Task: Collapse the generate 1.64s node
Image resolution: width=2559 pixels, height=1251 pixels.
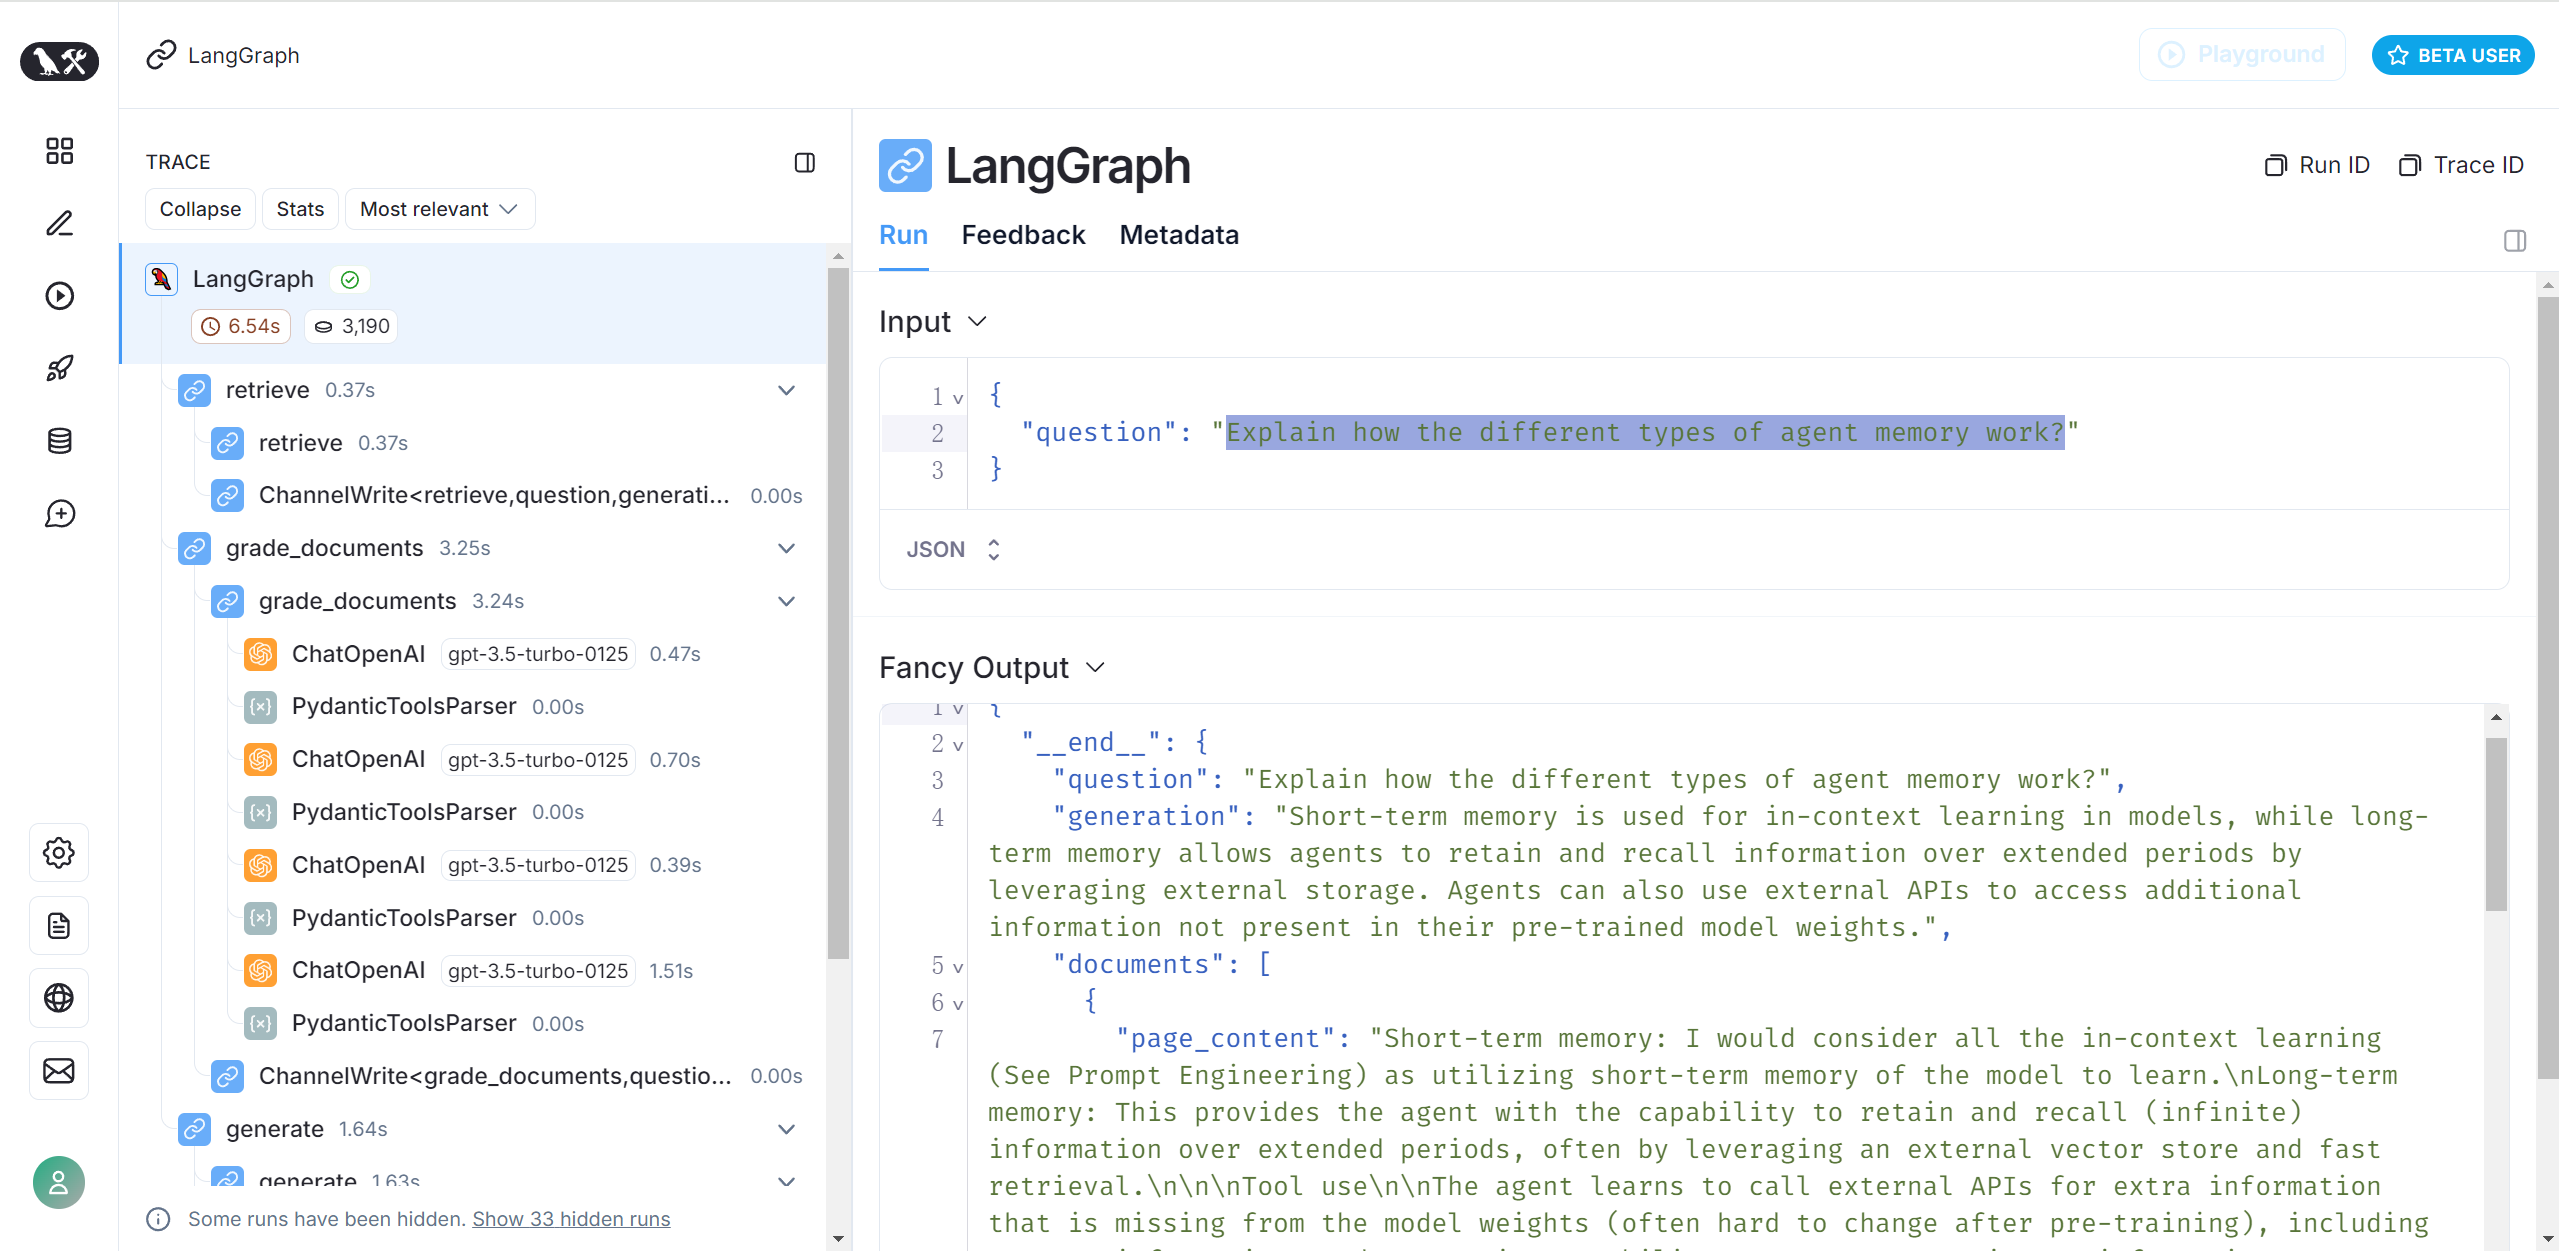Action: pyautogui.click(x=787, y=1129)
